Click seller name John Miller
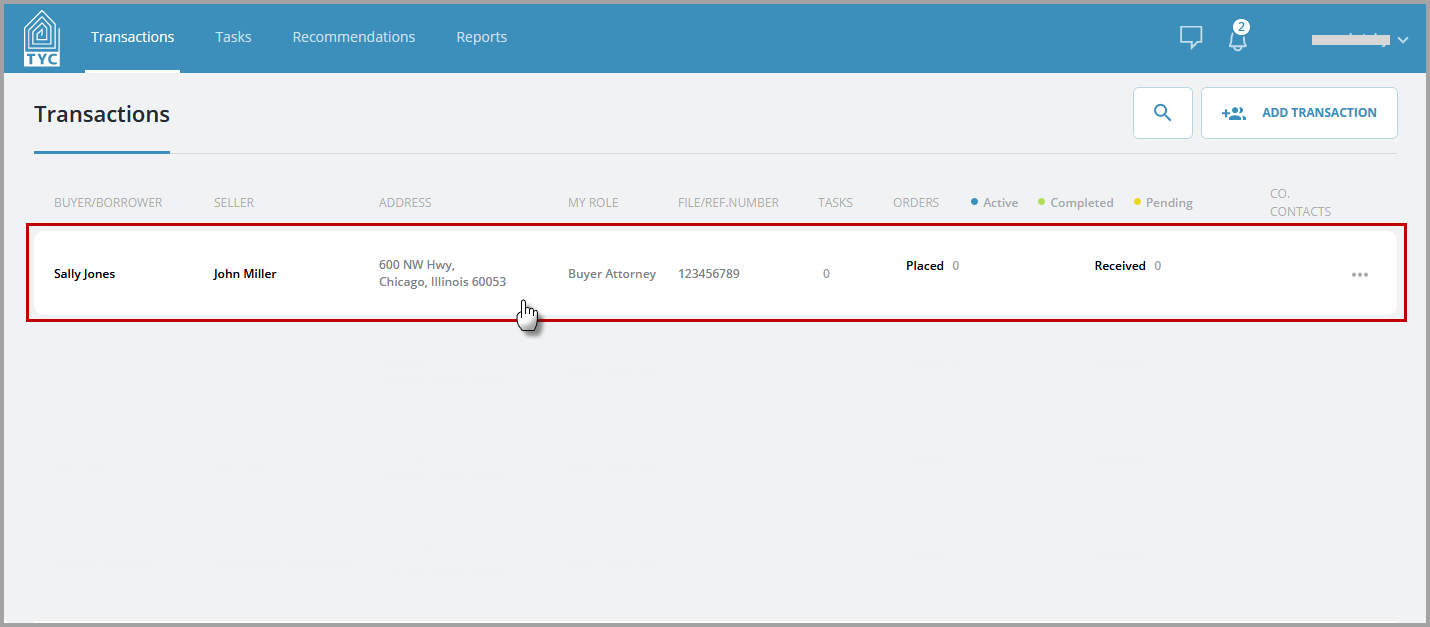Screen dimensions: 1430x627 (x=245, y=274)
